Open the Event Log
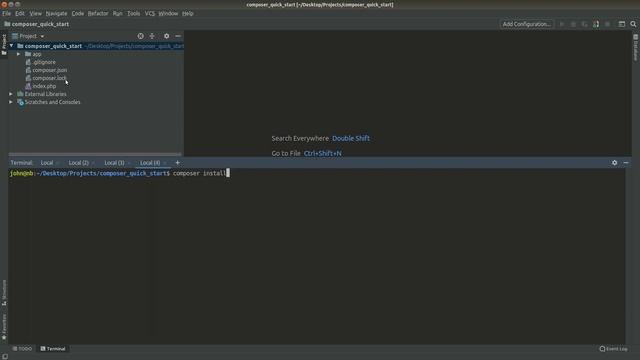Screen dimensions: 640x360 (613, 349)
